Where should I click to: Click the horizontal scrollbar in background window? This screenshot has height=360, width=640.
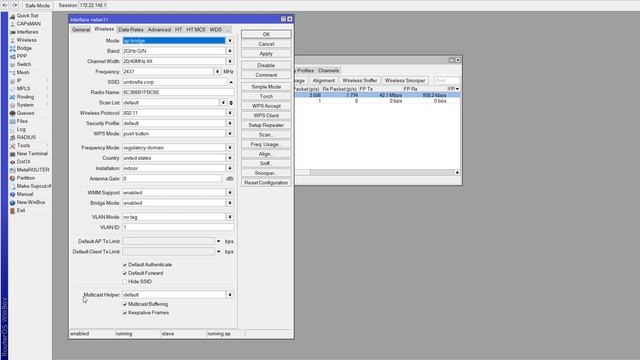pos(376,172)
